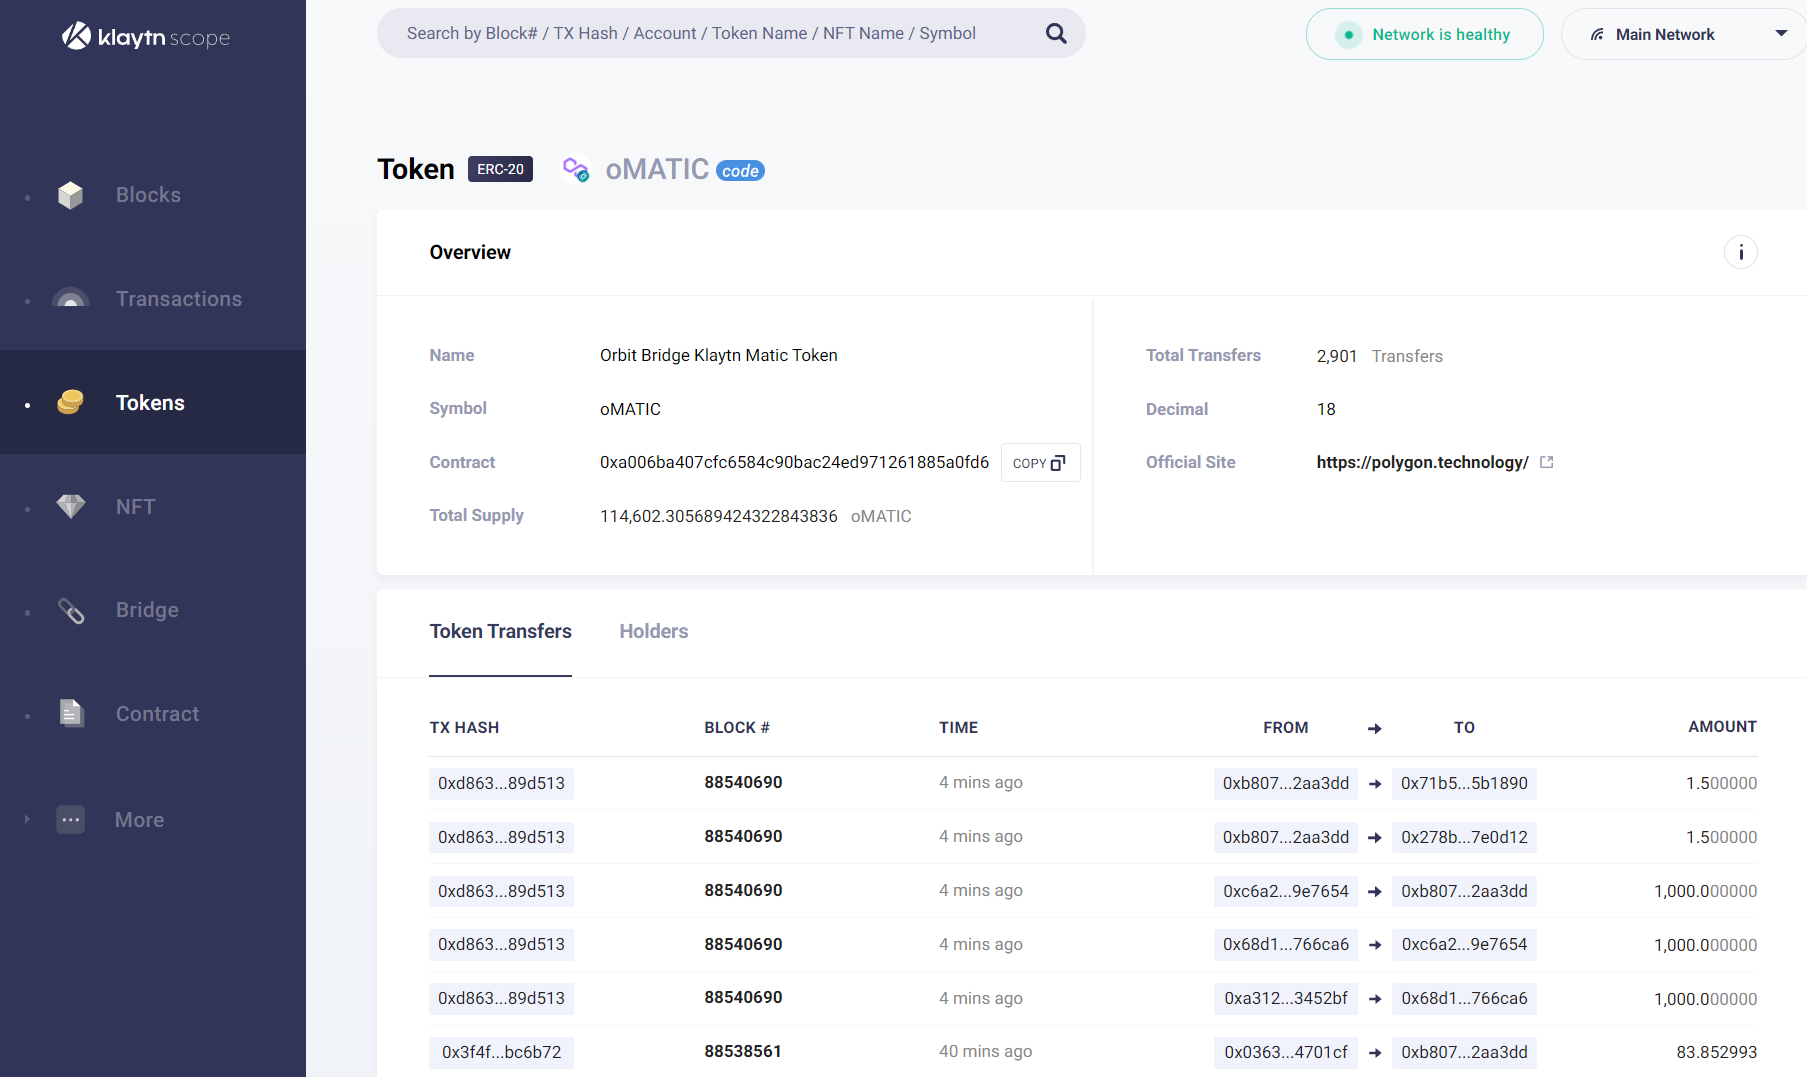Switch to the Holders tab
The image size is (1807, 1077).
[x=654, y=631]
